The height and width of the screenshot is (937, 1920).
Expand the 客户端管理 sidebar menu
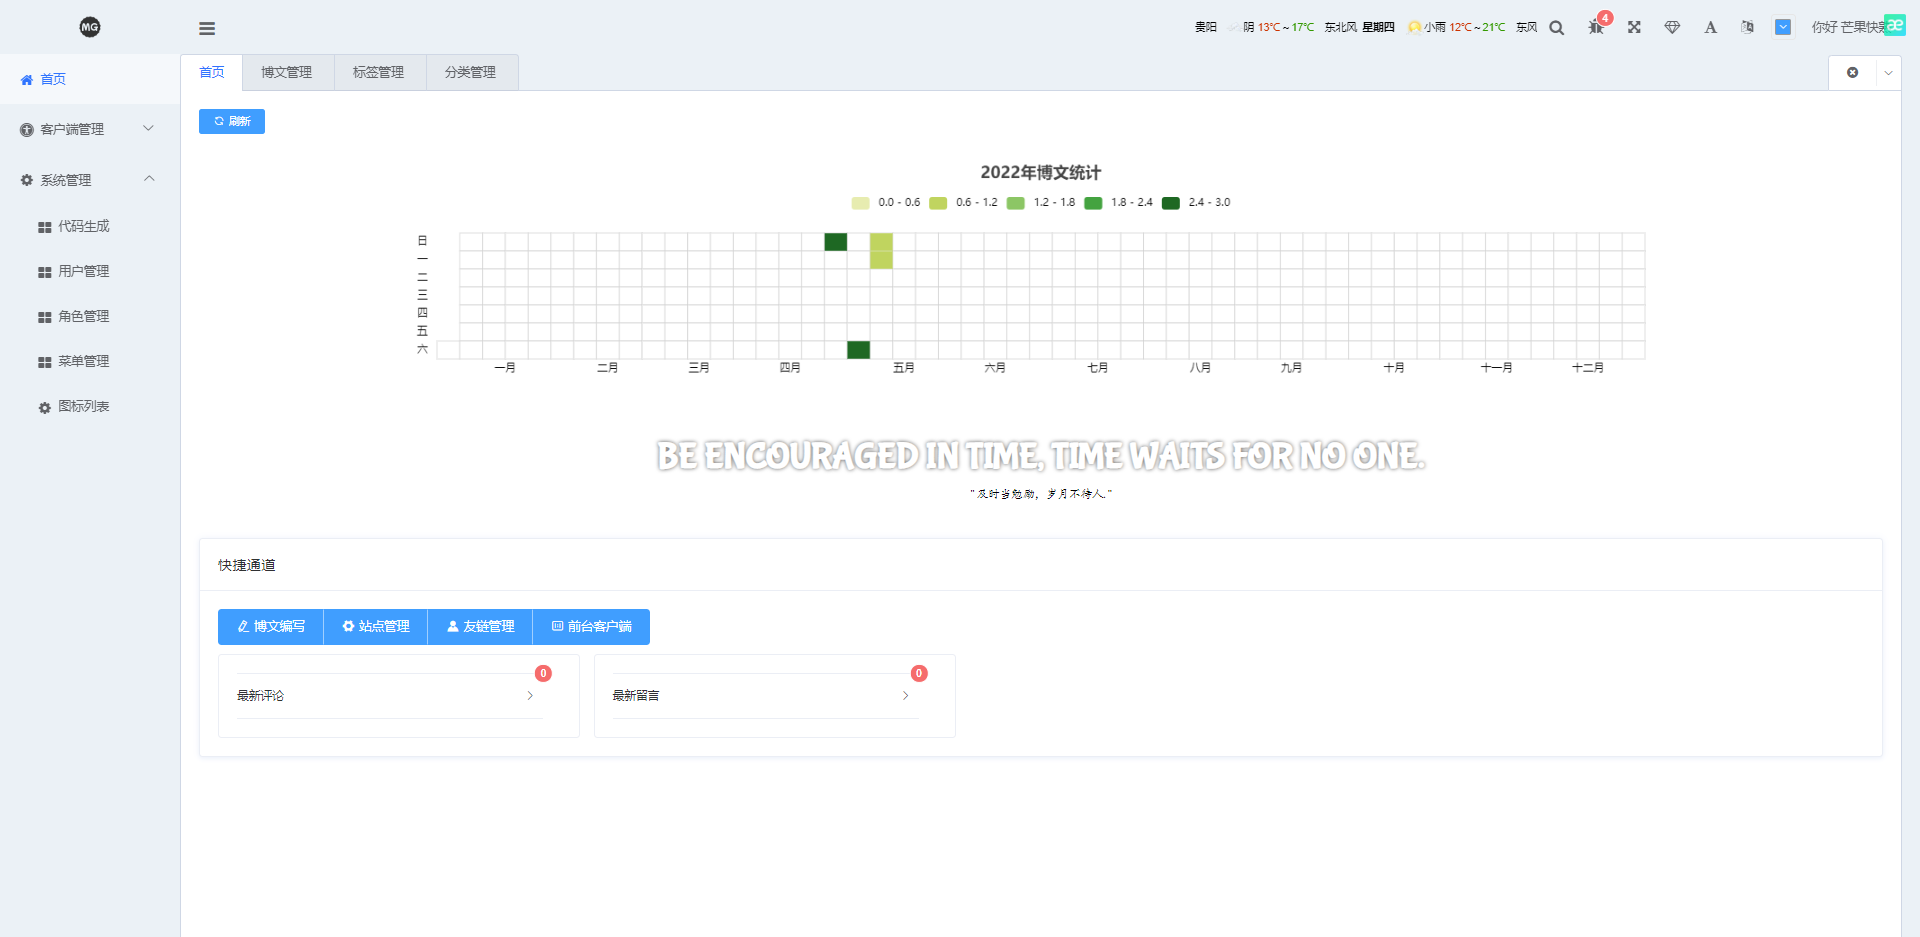pyautogui.click(x=90, y=129)
